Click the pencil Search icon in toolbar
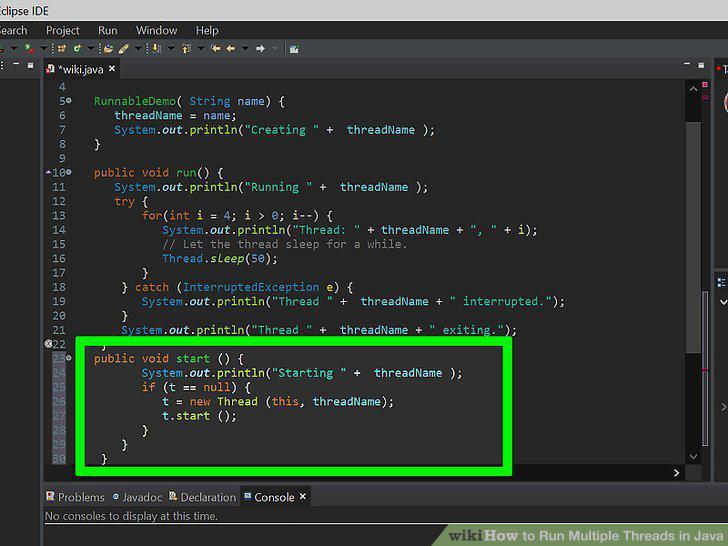 tap(124, 48)
